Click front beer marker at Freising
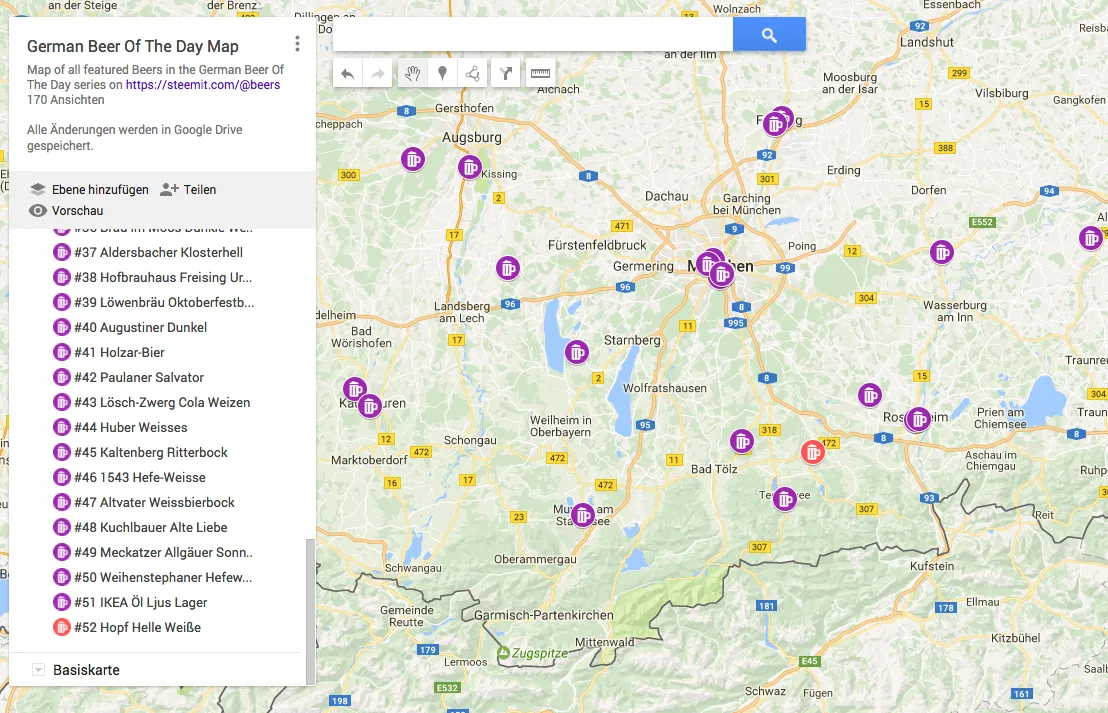The width and height of the screenshot is (1108, 713). 774,124
